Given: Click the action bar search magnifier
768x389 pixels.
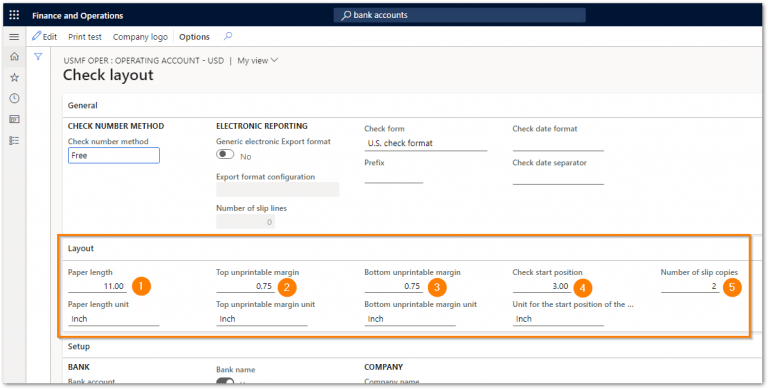Looking at the screenshot, I should pos(228,36).
